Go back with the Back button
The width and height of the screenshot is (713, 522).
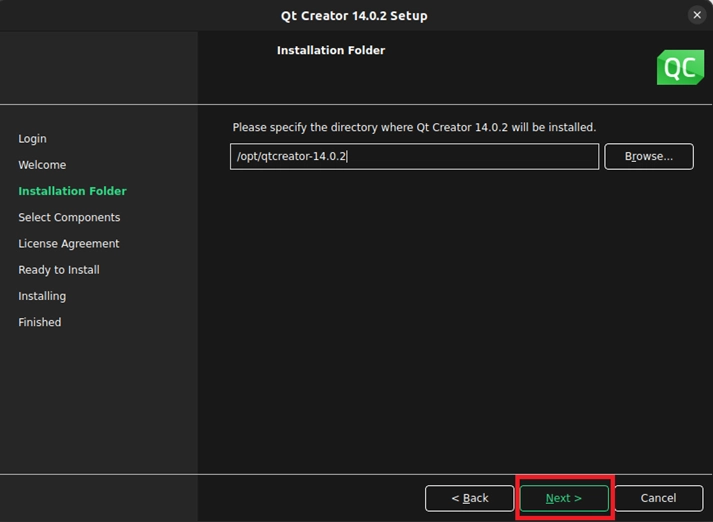point(469,498)
